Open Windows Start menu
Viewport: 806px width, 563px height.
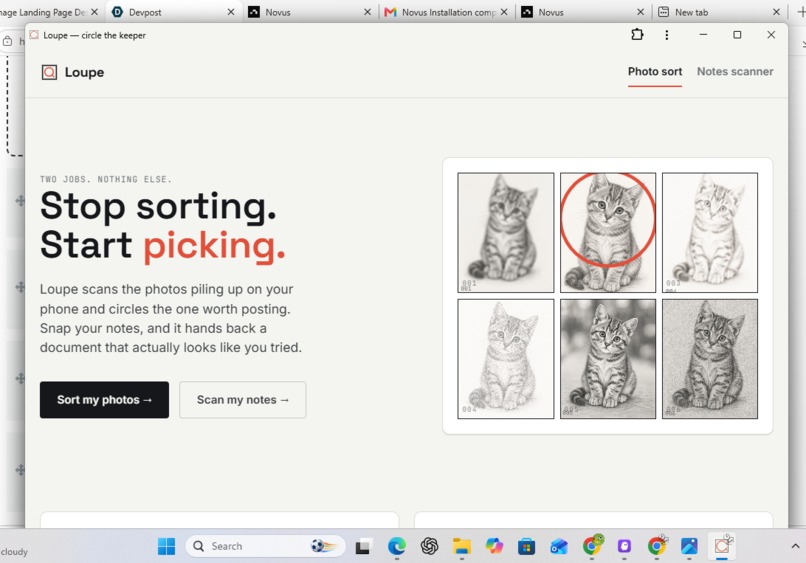166,546
